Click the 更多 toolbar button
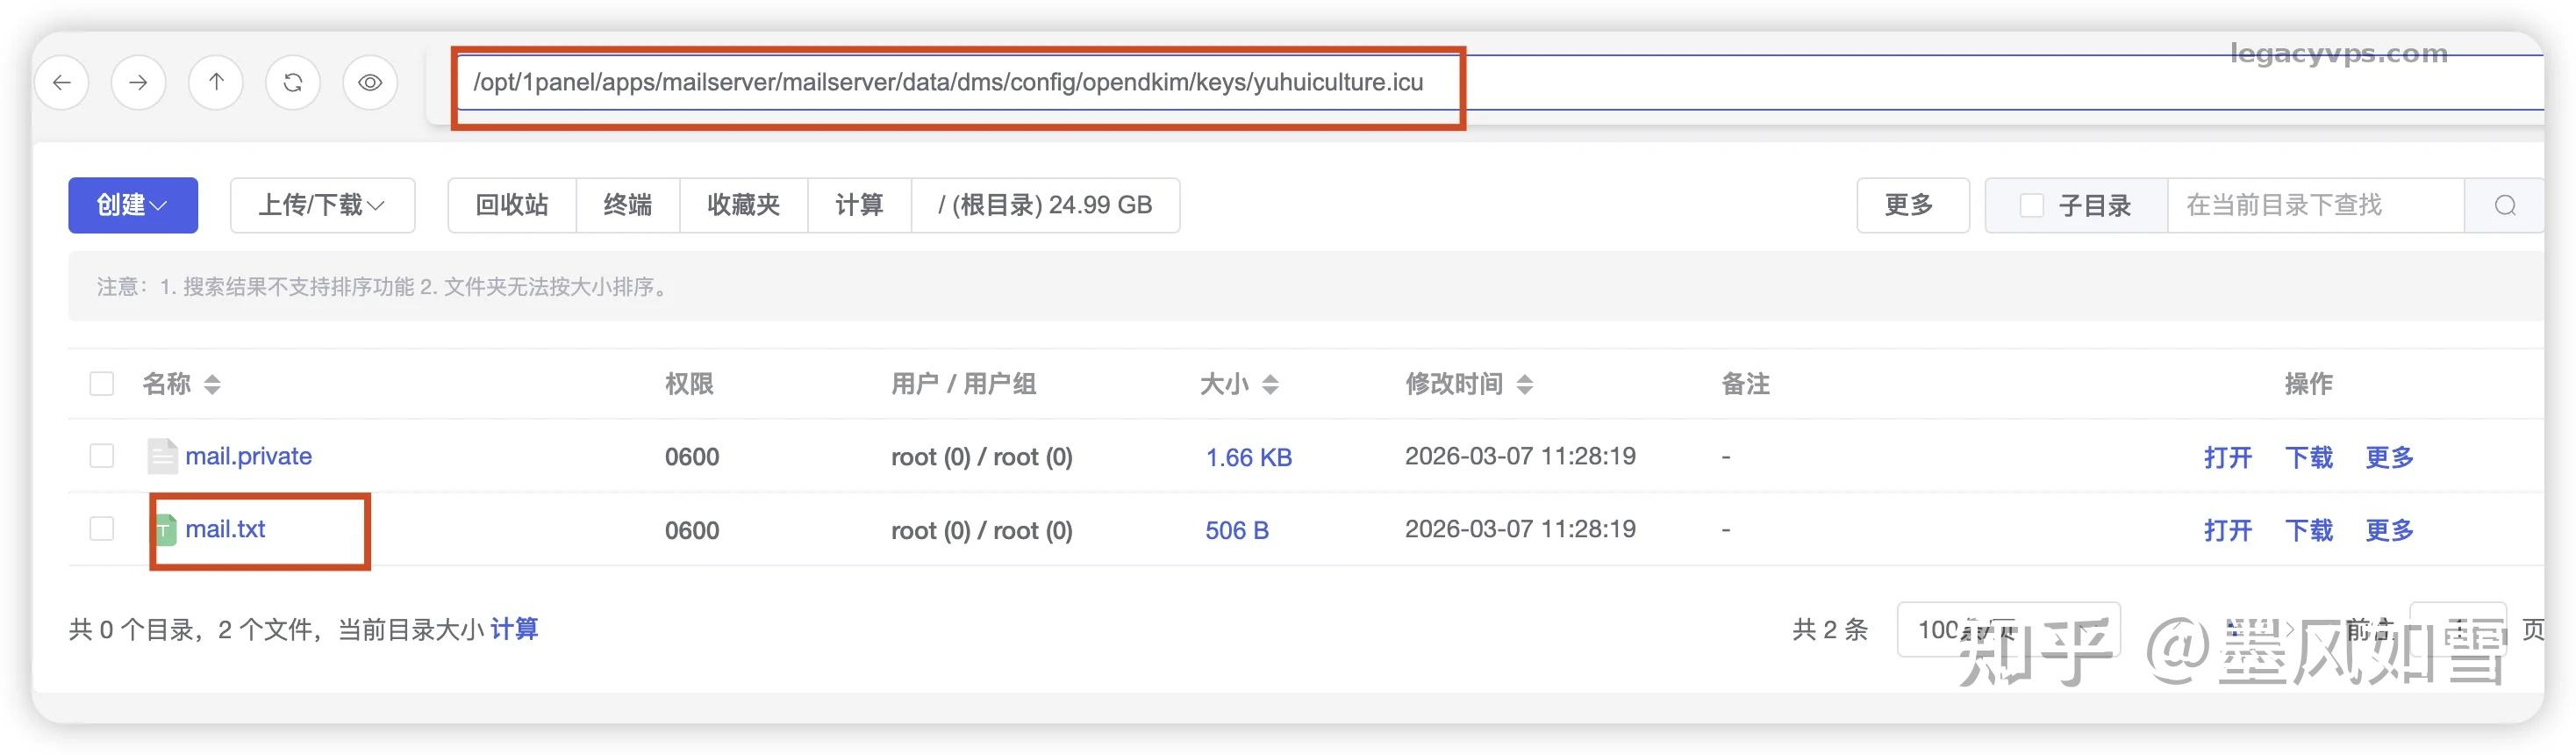2576x755 pixels. point(1913,205)
